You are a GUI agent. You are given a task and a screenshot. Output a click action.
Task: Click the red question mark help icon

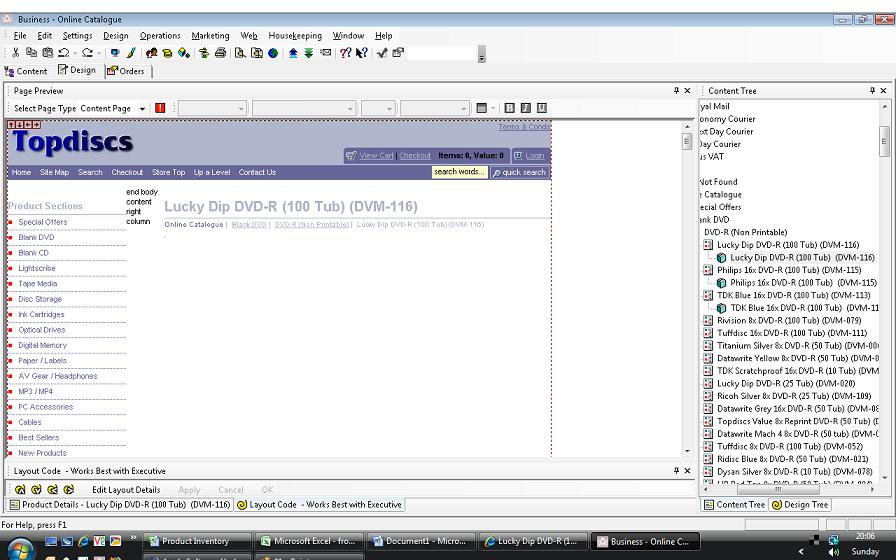345,53
